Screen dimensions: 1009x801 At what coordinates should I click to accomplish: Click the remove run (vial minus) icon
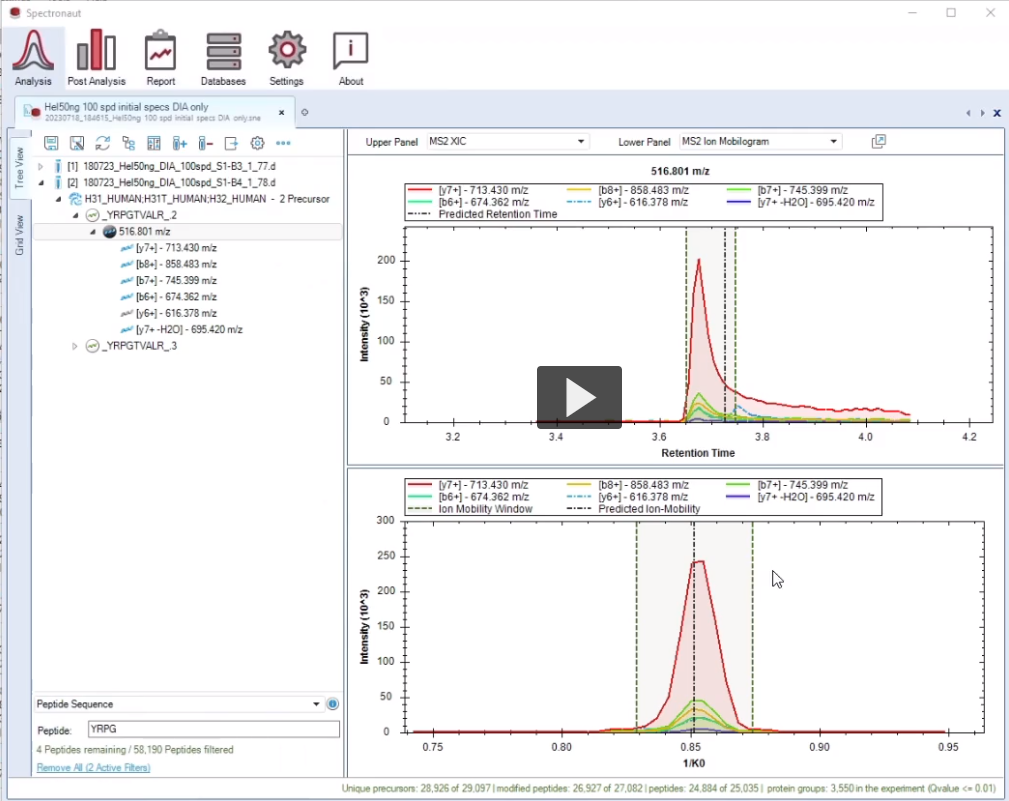pos(205,143)
